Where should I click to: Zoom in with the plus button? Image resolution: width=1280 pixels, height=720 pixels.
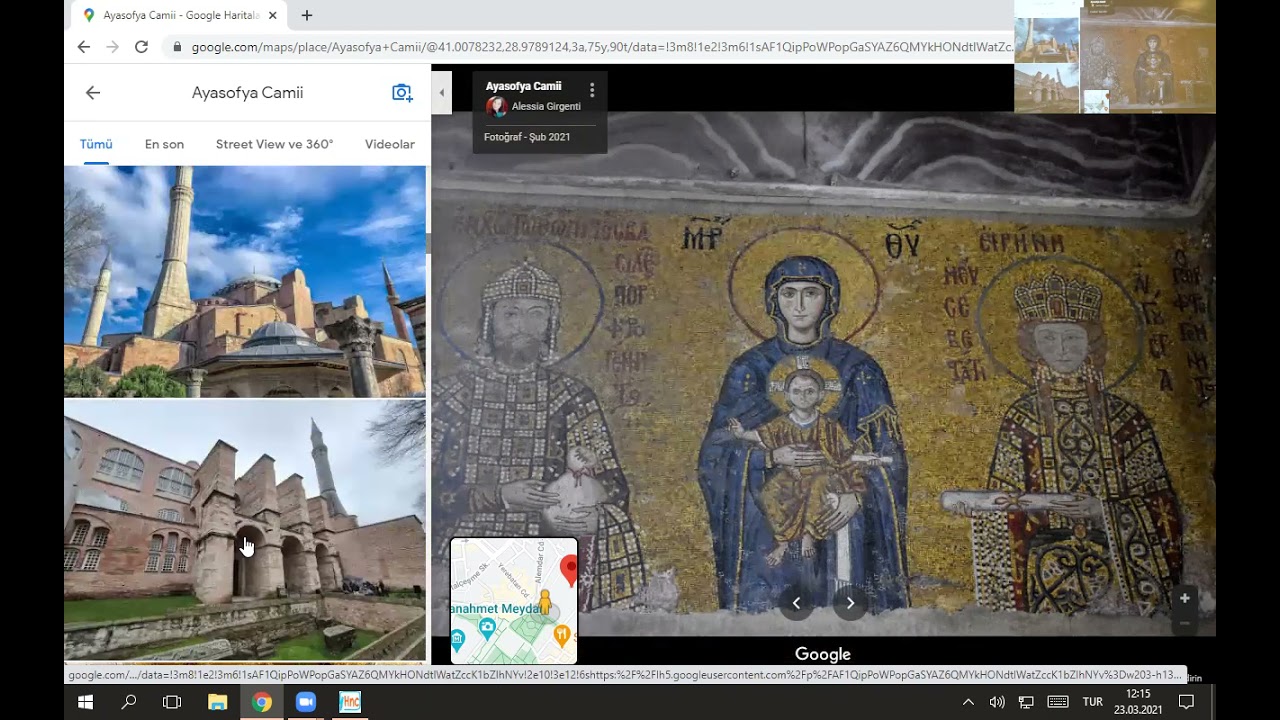point(1185,598)
